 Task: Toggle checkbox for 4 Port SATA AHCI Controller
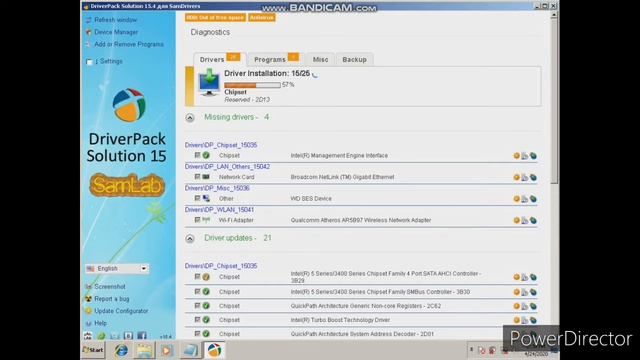point(197,276)
